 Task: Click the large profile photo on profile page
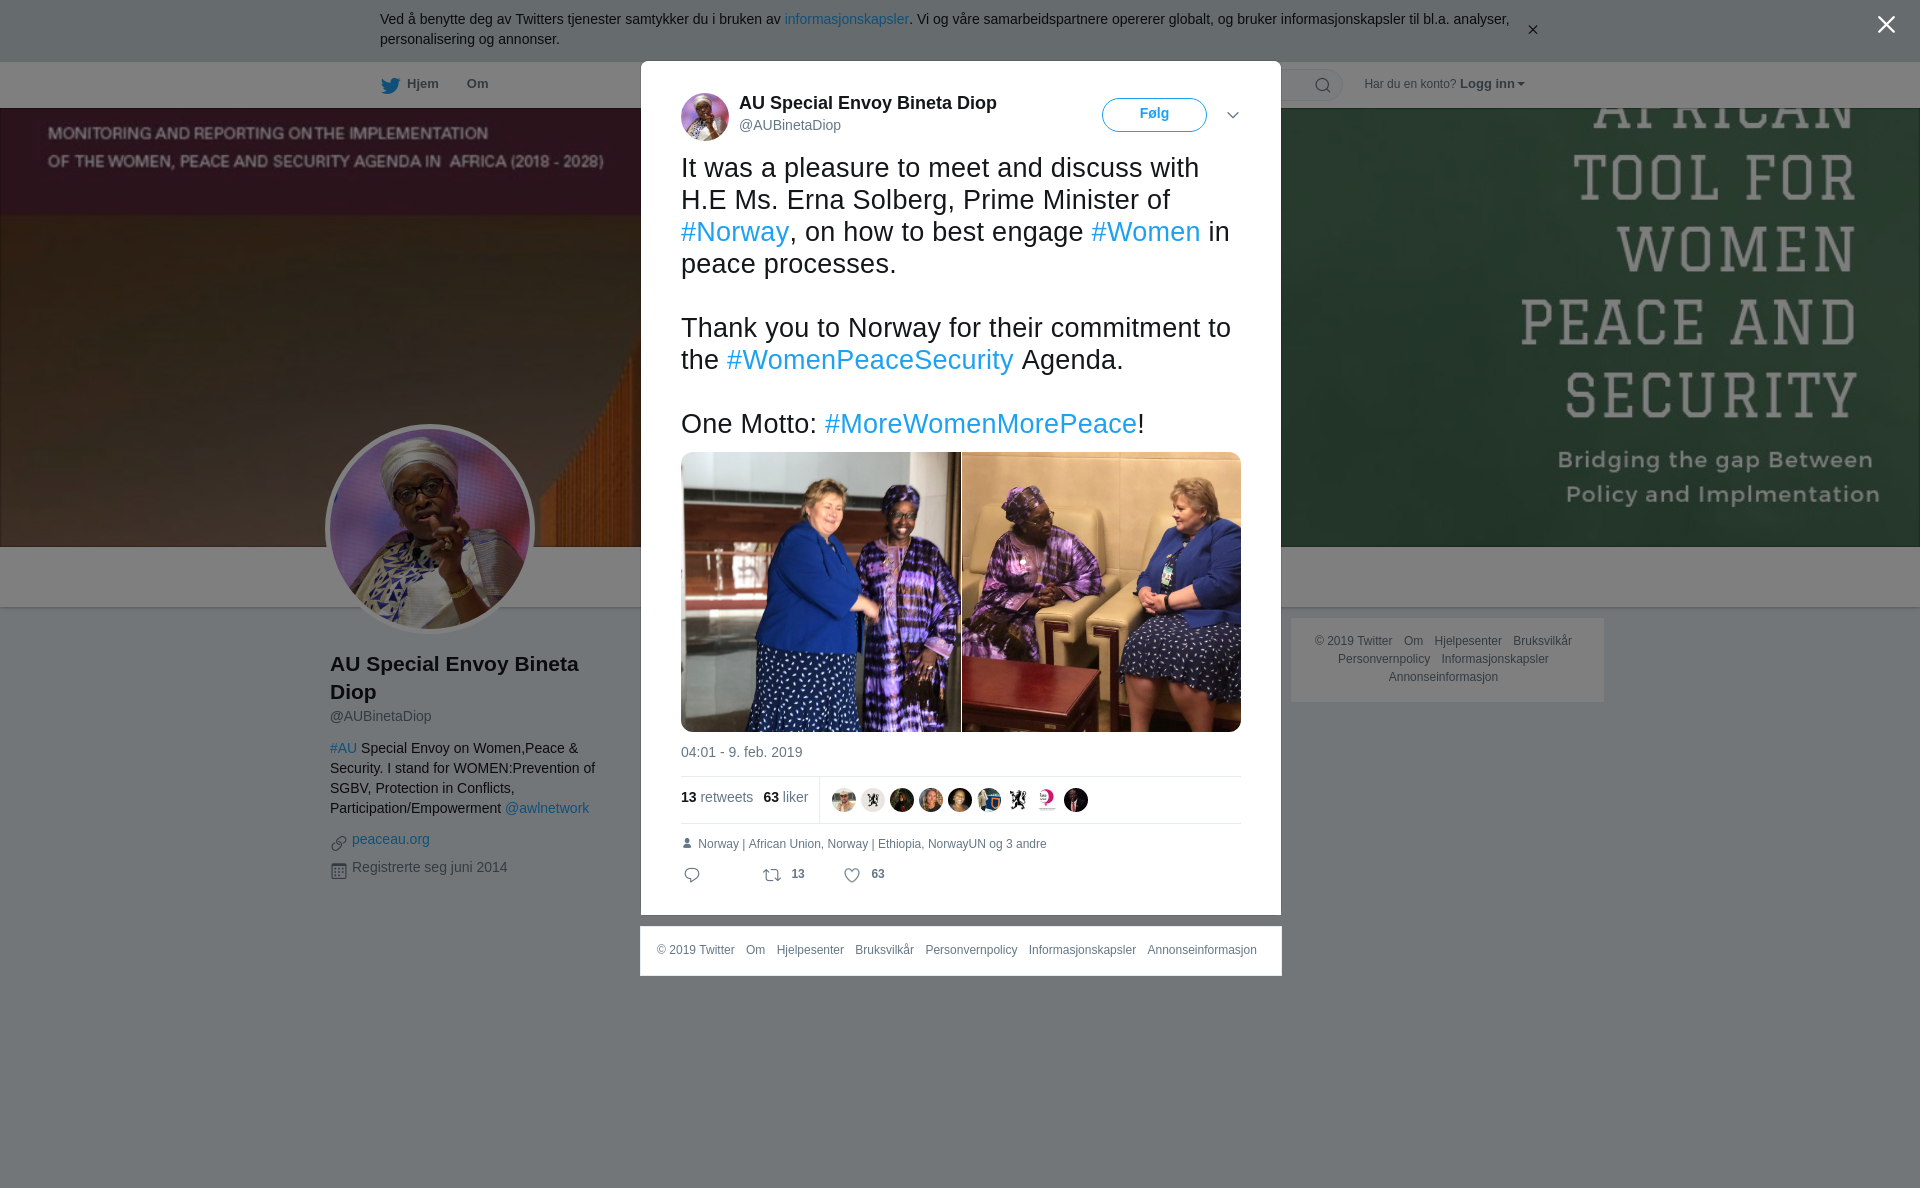[x=430, y=529]
